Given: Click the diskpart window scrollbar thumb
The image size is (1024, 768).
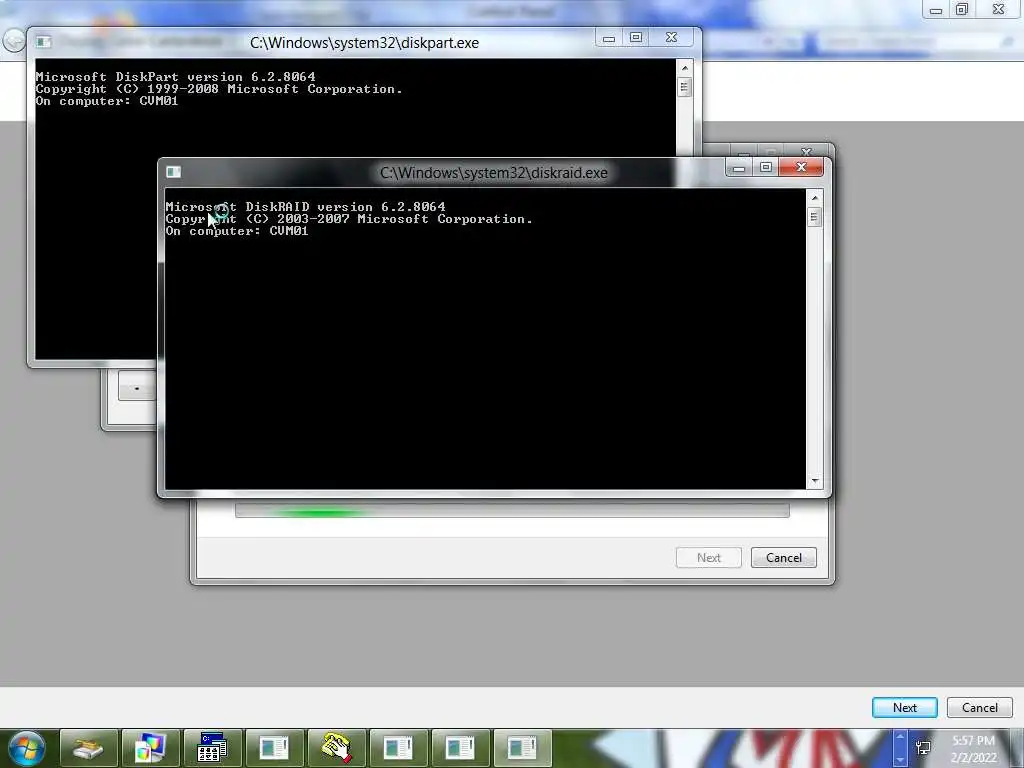Looking at the screenshot, I should [684, 88].
